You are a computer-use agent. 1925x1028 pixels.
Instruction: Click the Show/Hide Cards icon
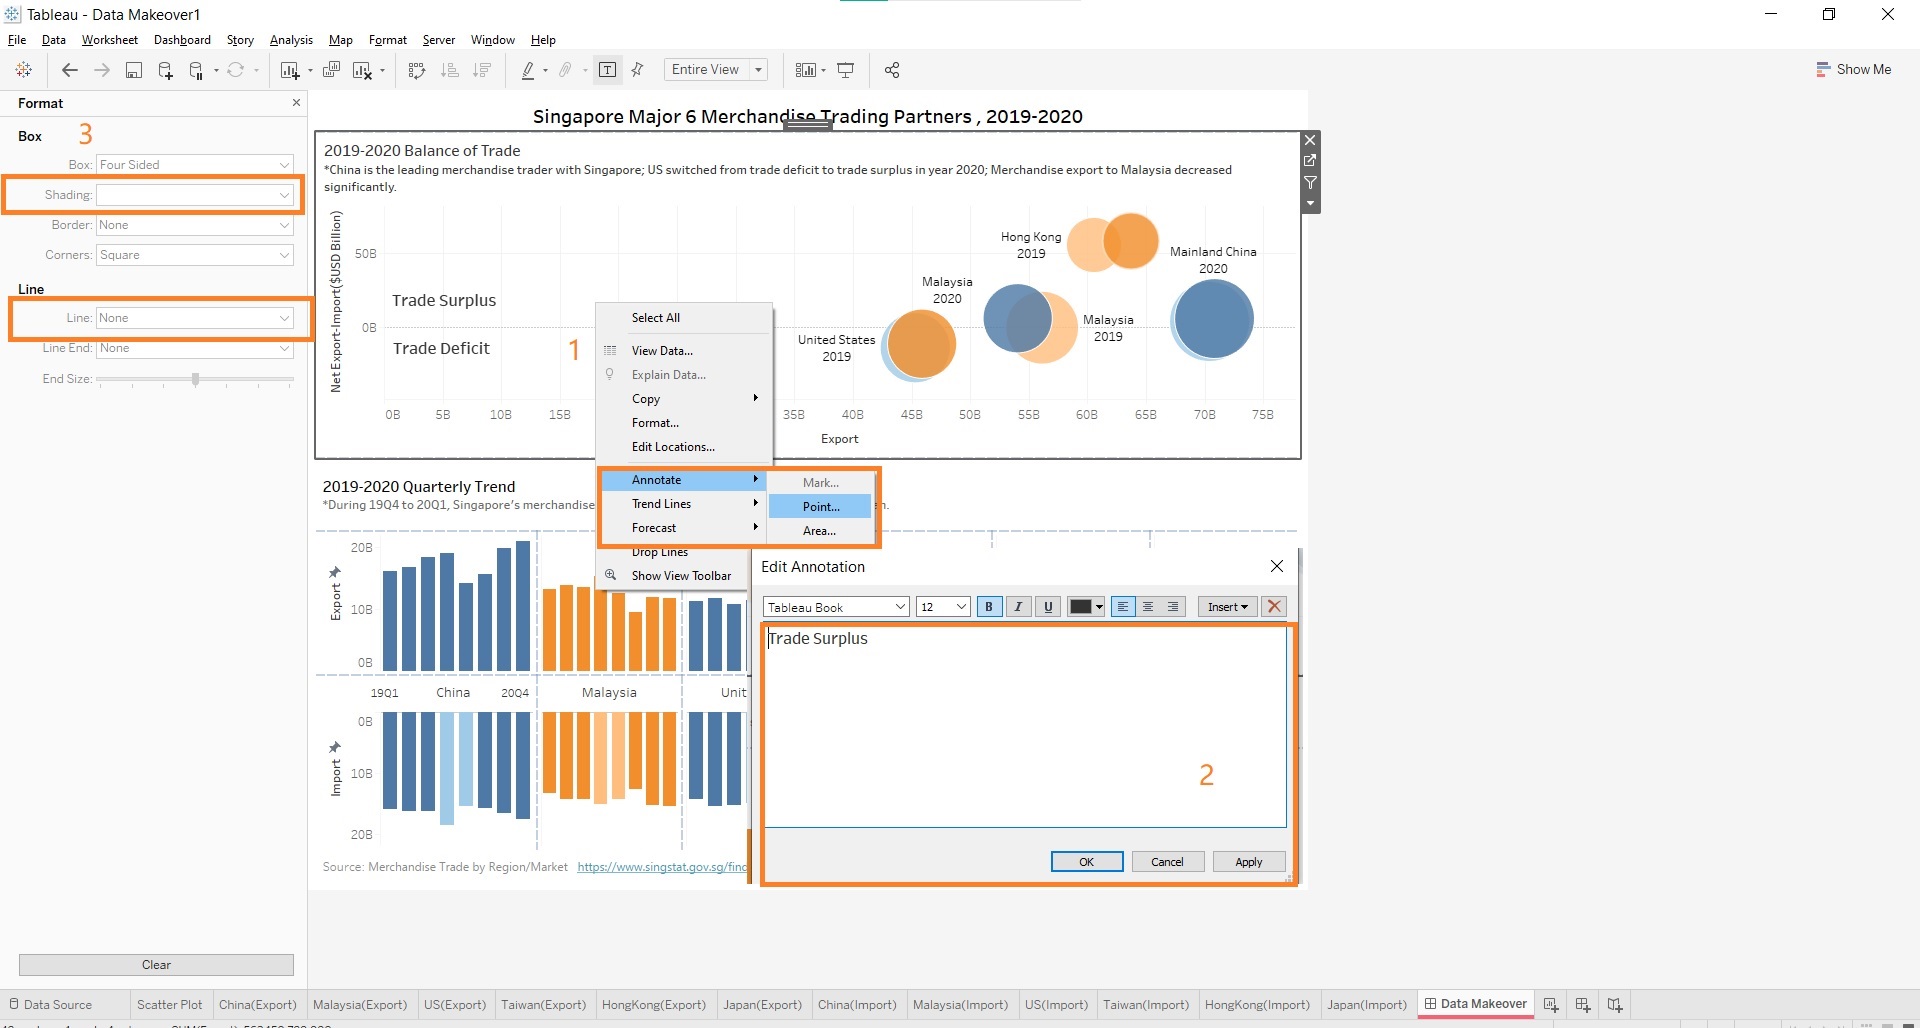(805, 70)
